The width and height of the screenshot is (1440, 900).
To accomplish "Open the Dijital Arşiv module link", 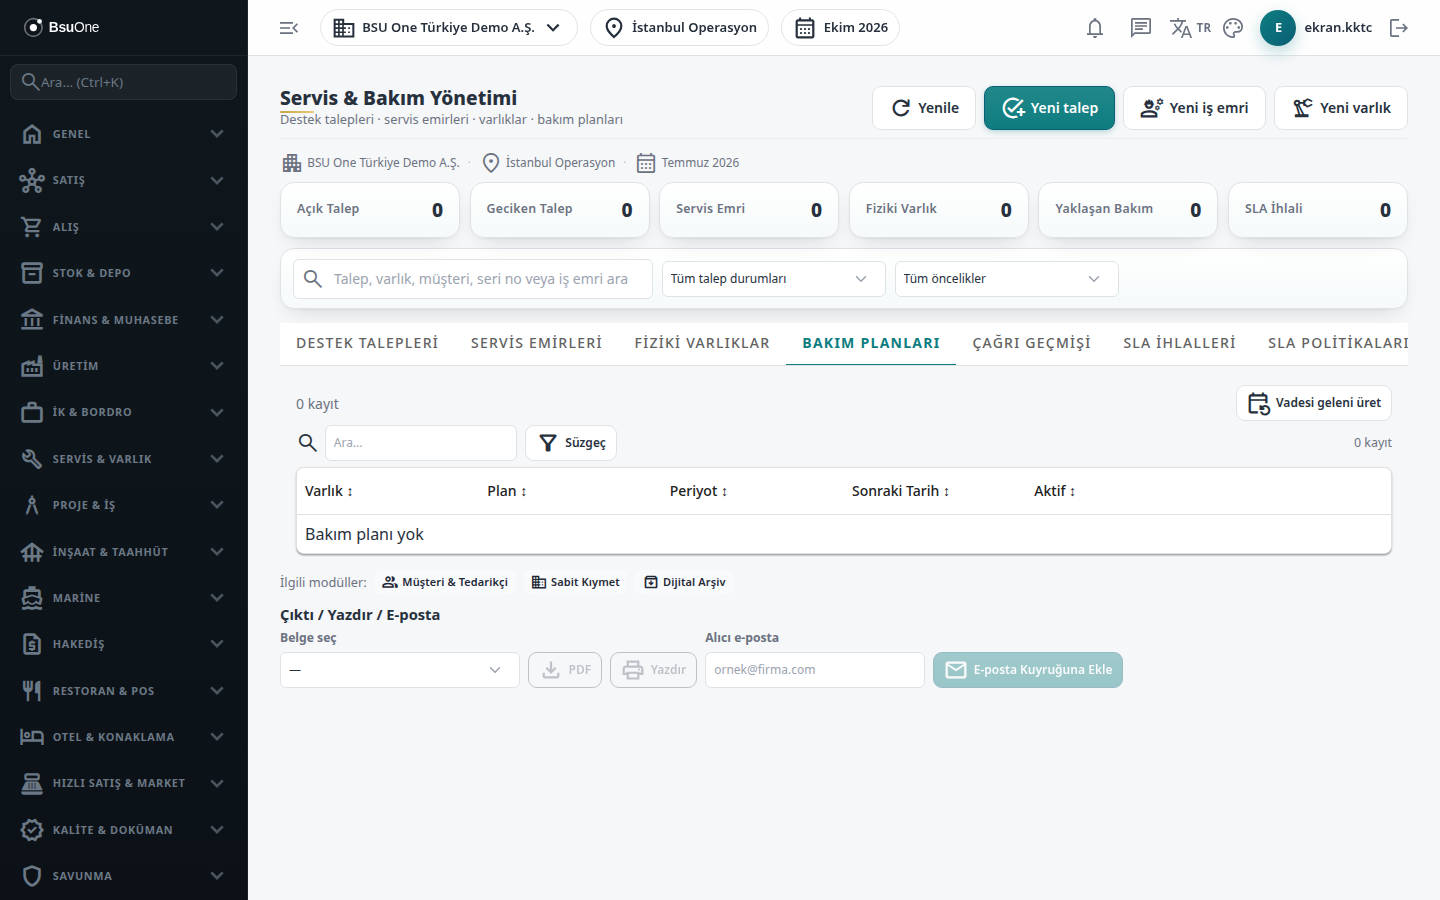I will [x=685, y=582].
